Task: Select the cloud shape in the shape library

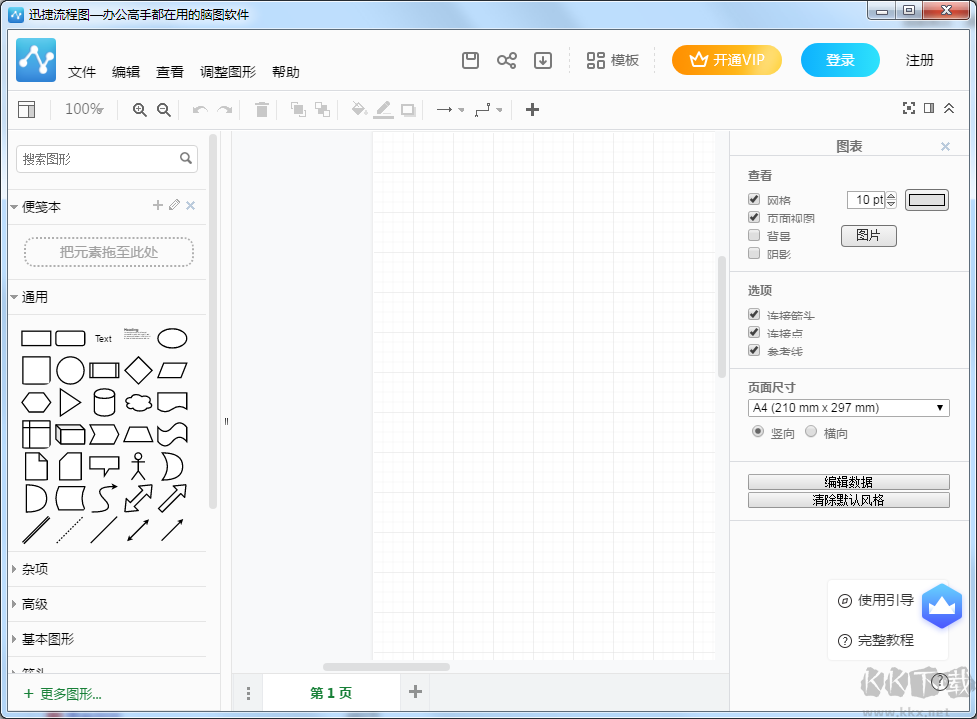Action: coord(138,402)
